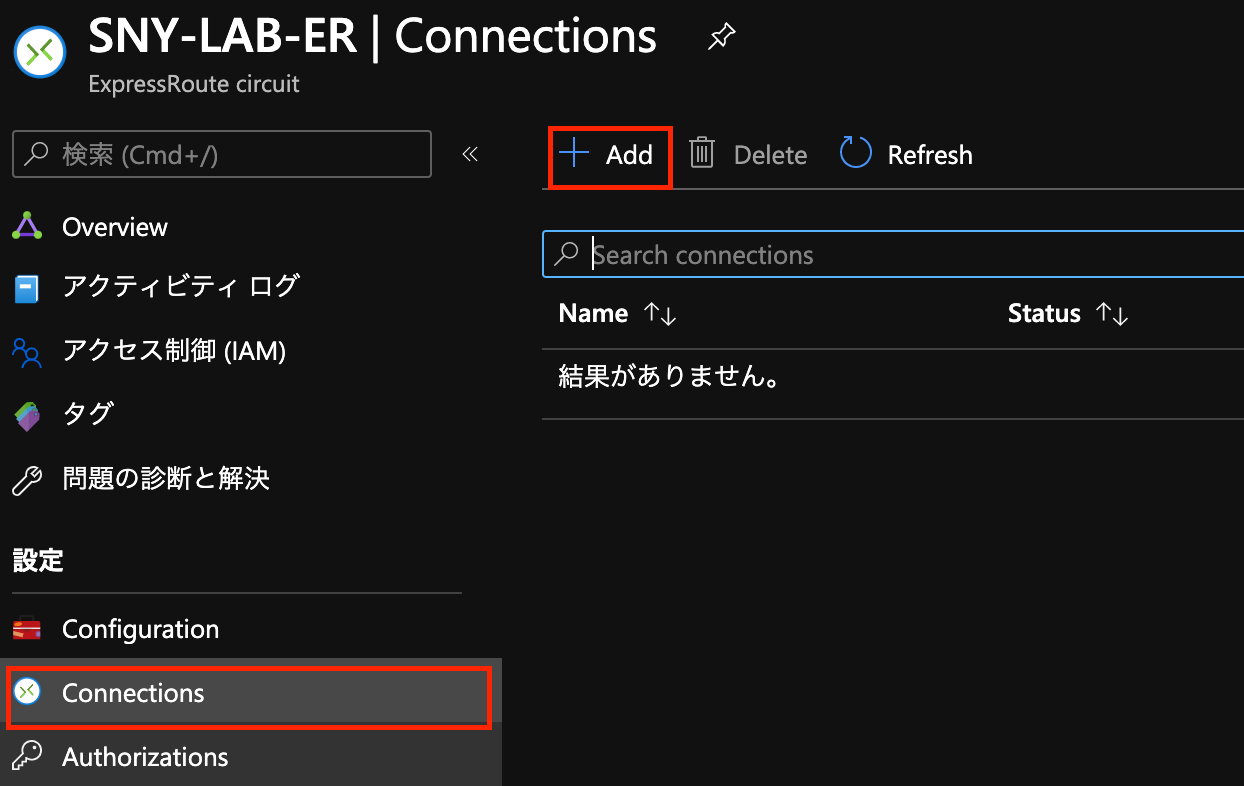Open アクセス制御 (IAM) via its people icon
This screenshot has height=786, width=1244.
point(27,351)
